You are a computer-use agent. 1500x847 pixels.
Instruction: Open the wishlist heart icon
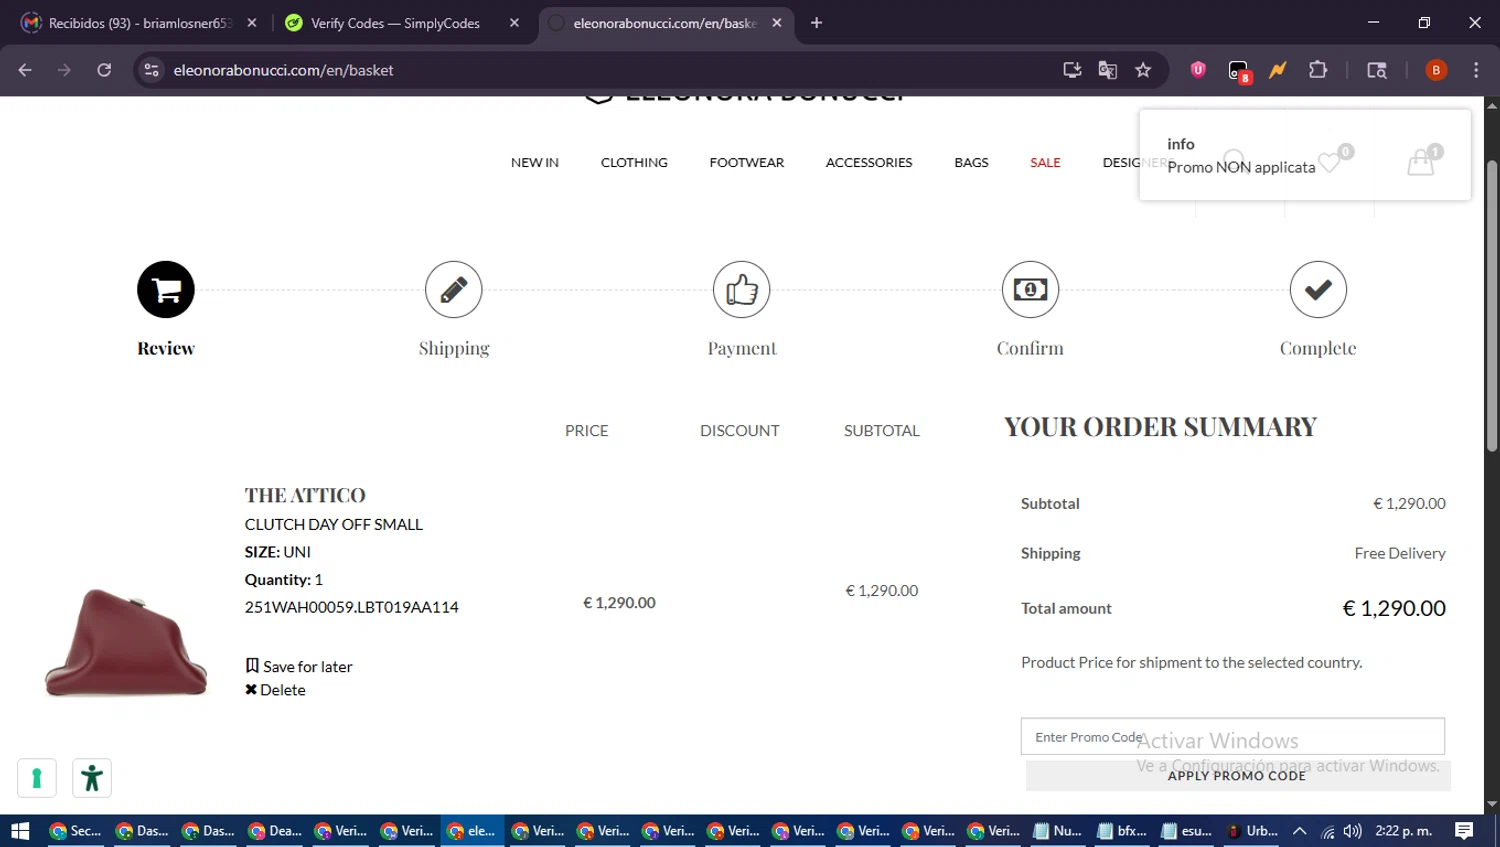1330,162
